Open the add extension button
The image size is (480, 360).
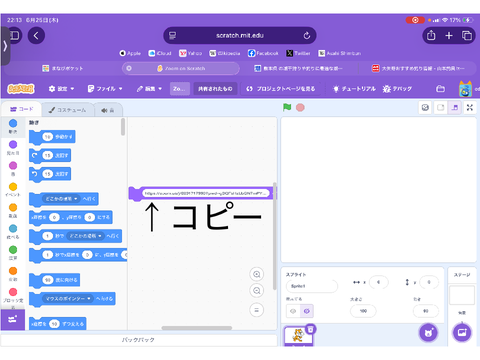tap(13, 319)
